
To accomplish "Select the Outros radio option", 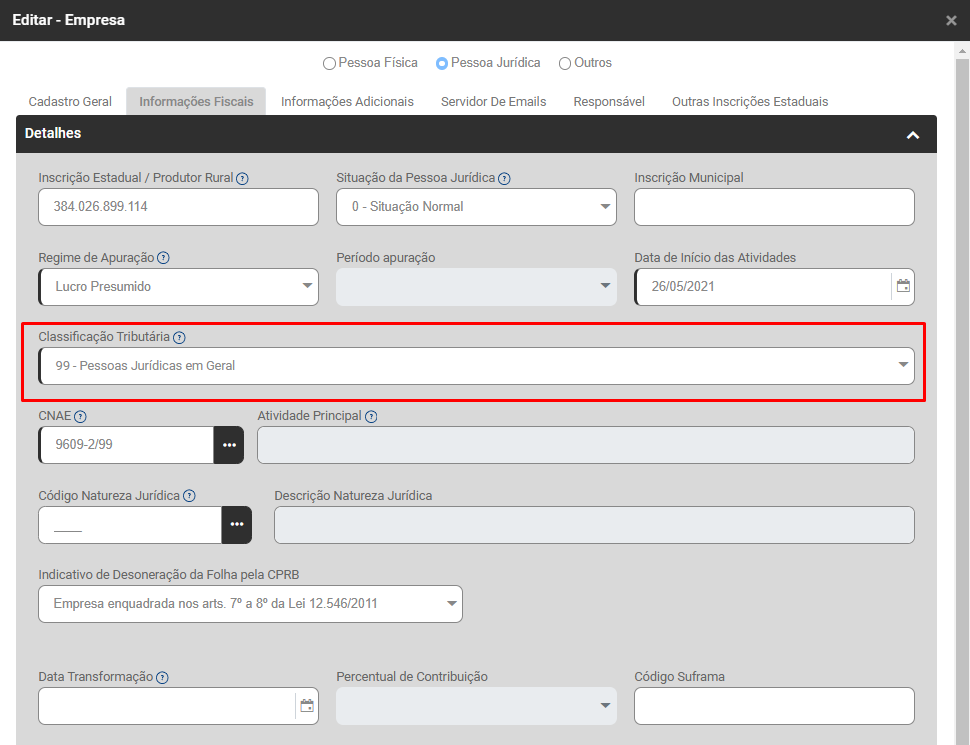I will [565, 64].
